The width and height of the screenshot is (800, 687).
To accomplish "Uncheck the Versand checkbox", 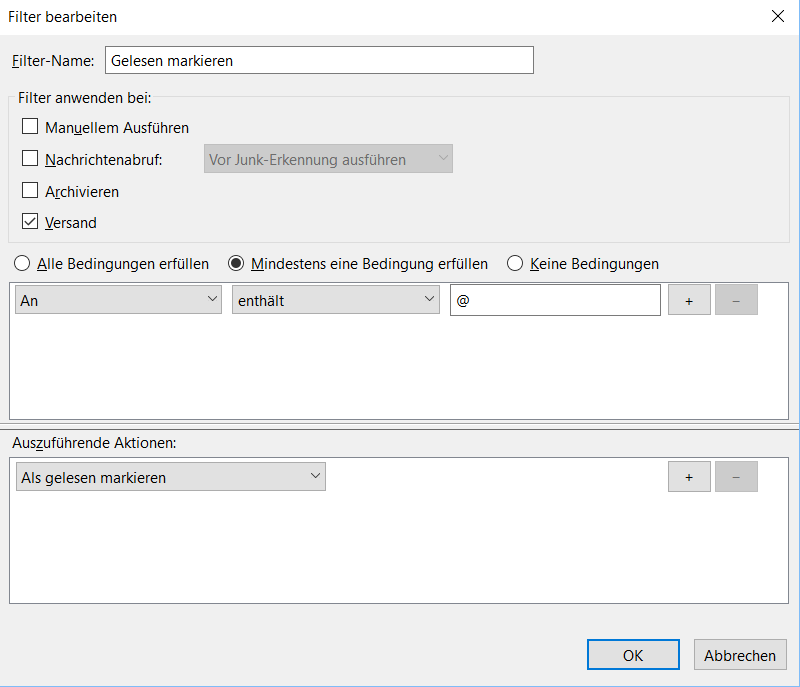I will coord(30,222).
